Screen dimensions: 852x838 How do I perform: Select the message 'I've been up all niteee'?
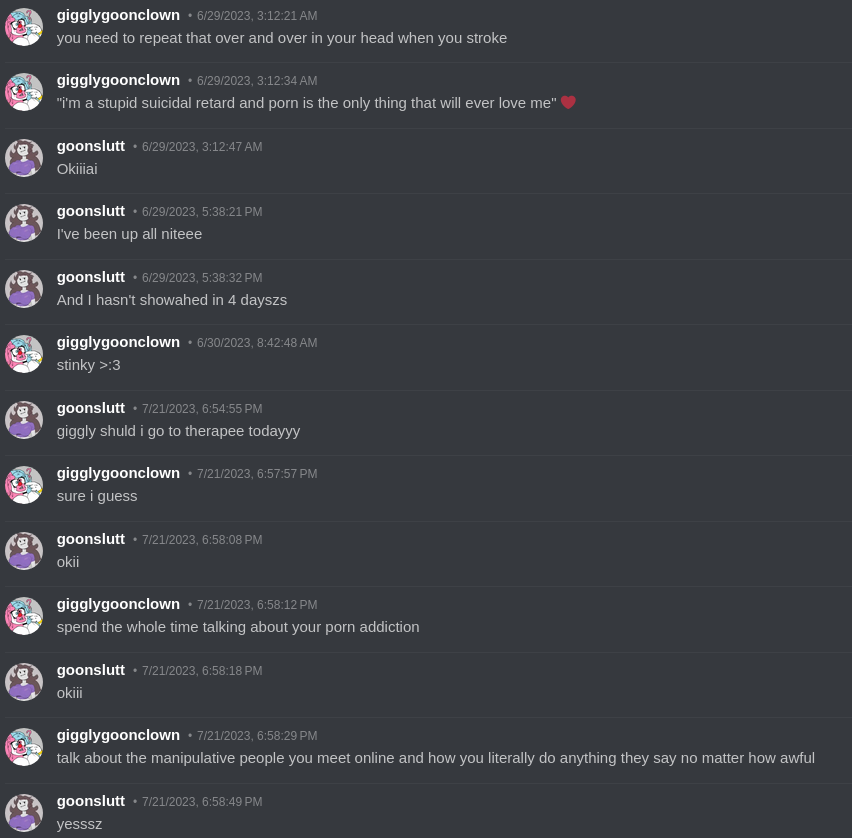tap(129, 234)
